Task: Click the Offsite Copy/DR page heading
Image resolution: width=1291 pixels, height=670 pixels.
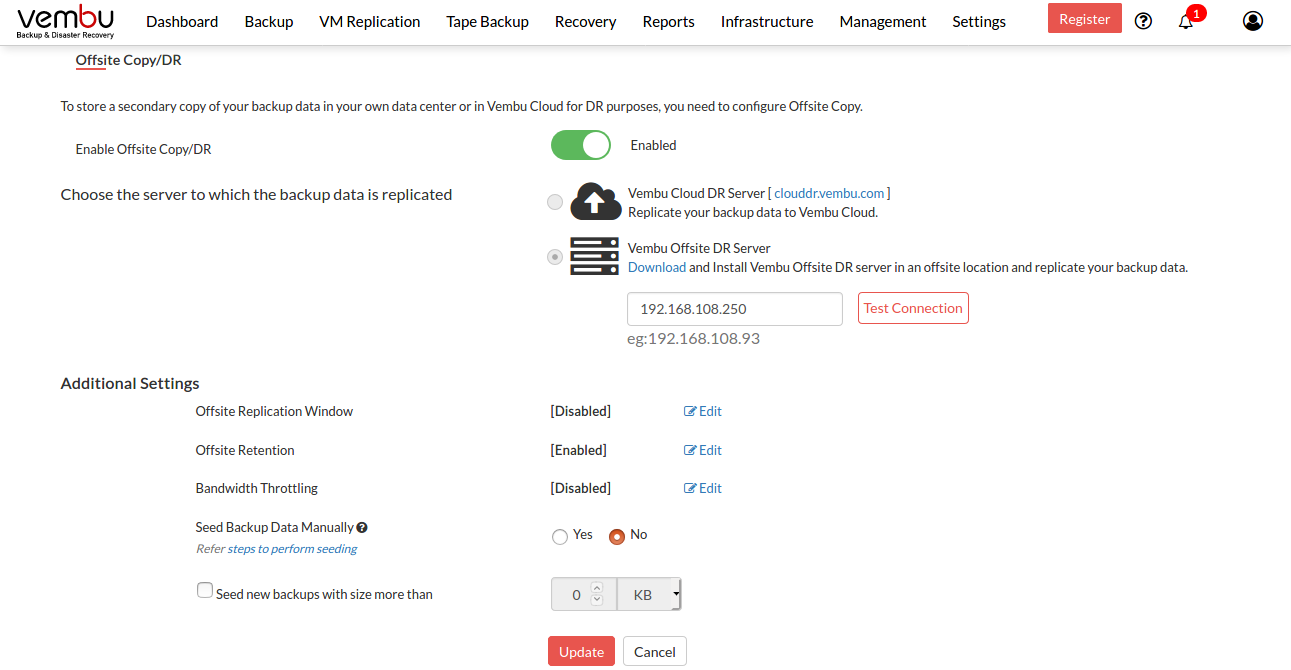Action: click(128, 60)
